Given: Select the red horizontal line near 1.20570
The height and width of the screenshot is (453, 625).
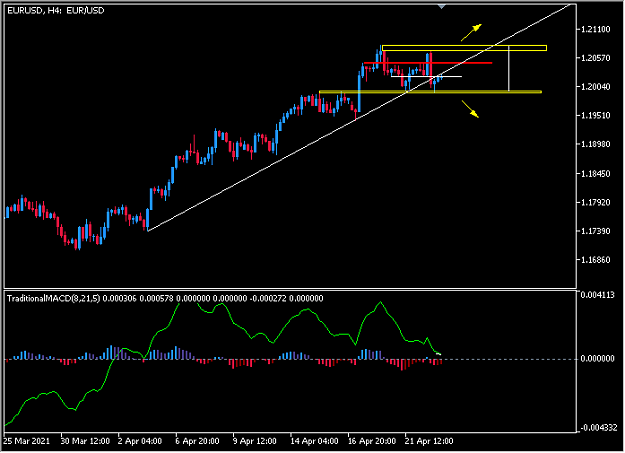Looking at the screenshot, I should (428, 63).
